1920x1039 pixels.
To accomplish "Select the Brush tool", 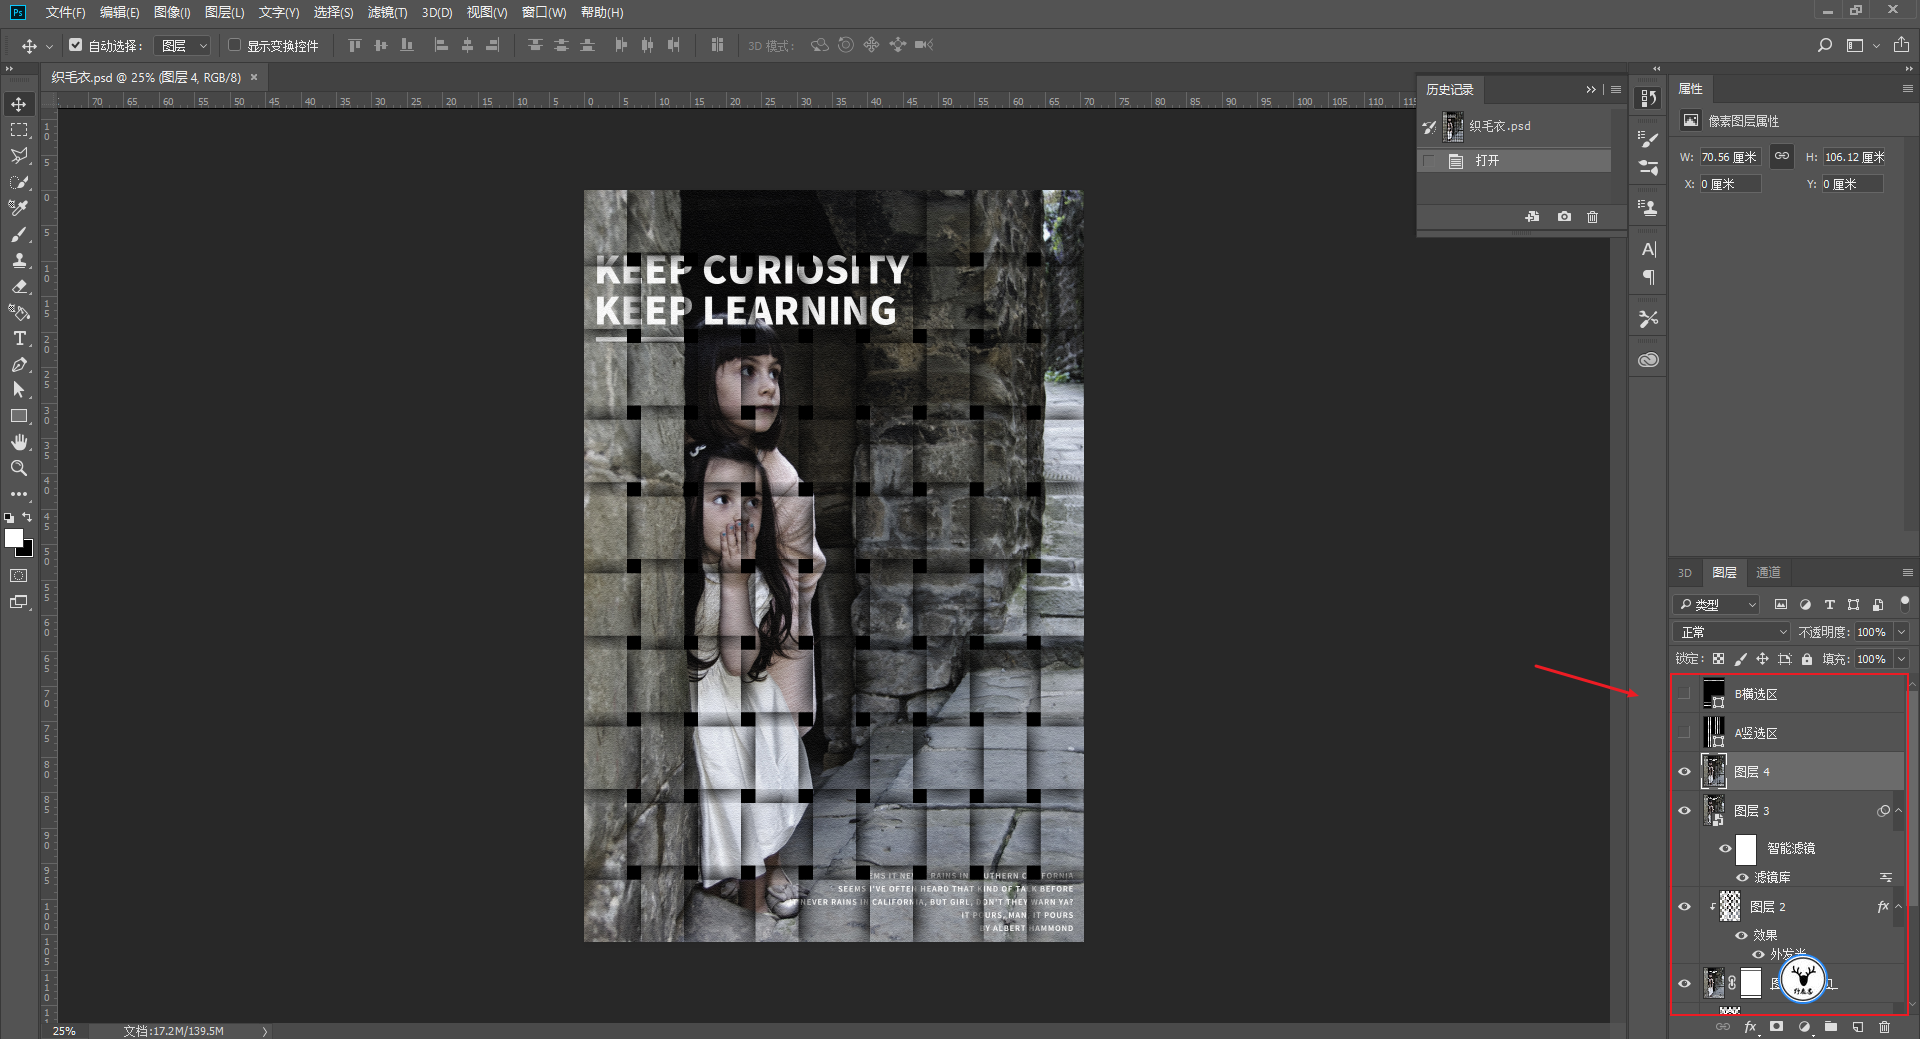I will click(19, 234).
